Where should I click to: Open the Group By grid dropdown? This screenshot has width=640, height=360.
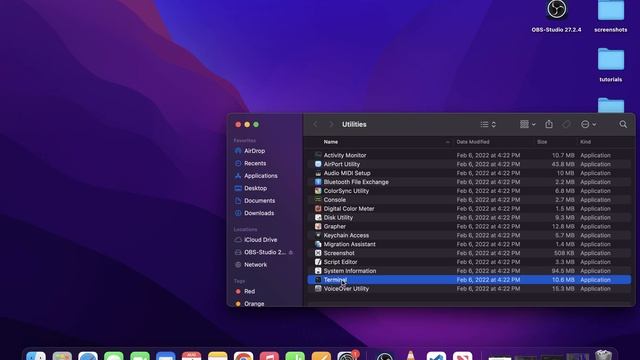tap(527, 124)
